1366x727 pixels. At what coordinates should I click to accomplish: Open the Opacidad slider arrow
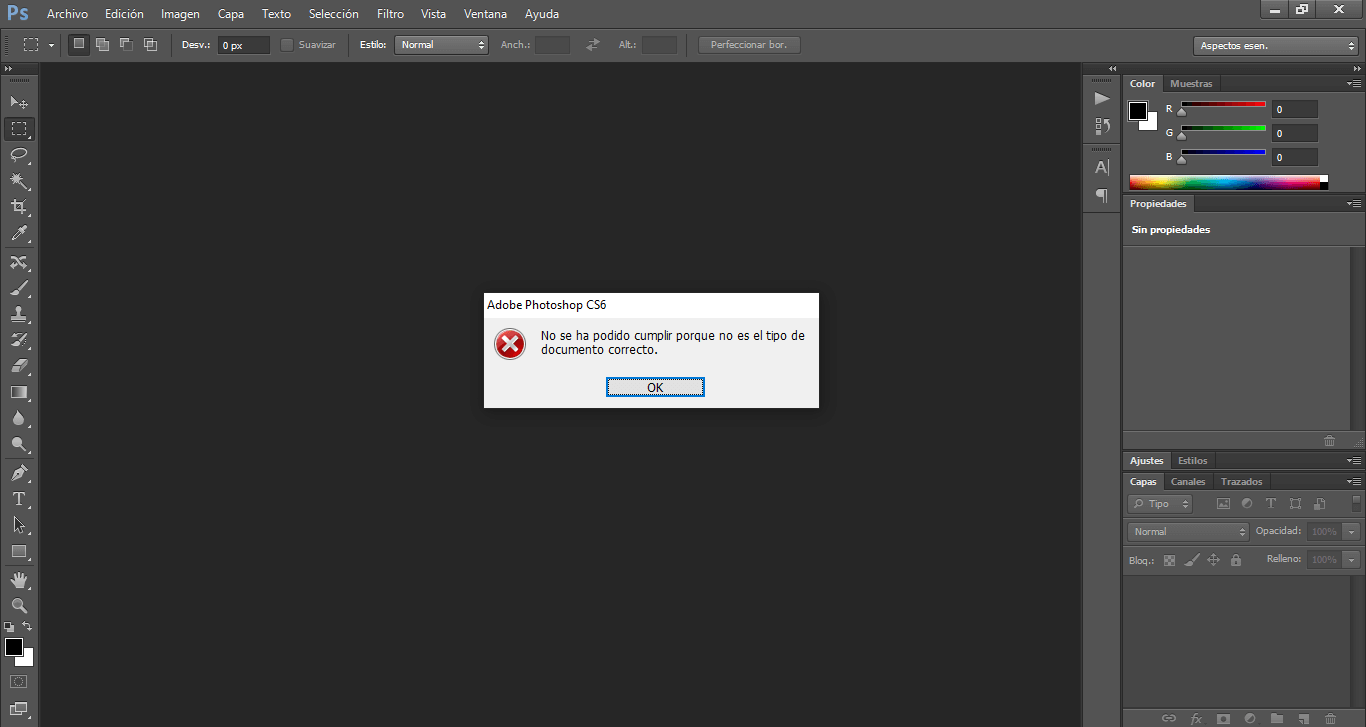[x=1352, y=532]
